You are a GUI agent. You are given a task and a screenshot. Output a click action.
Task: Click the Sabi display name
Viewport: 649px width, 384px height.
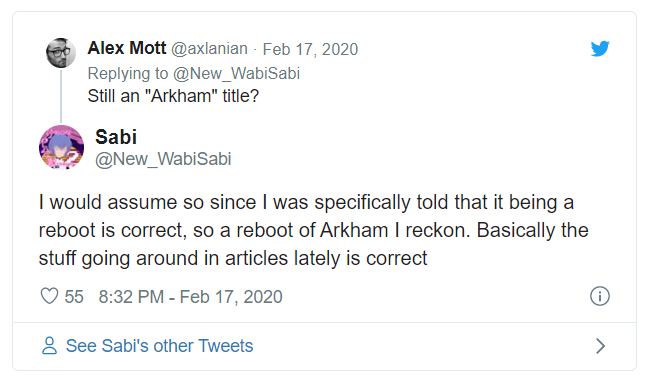[x=116, y=137]
